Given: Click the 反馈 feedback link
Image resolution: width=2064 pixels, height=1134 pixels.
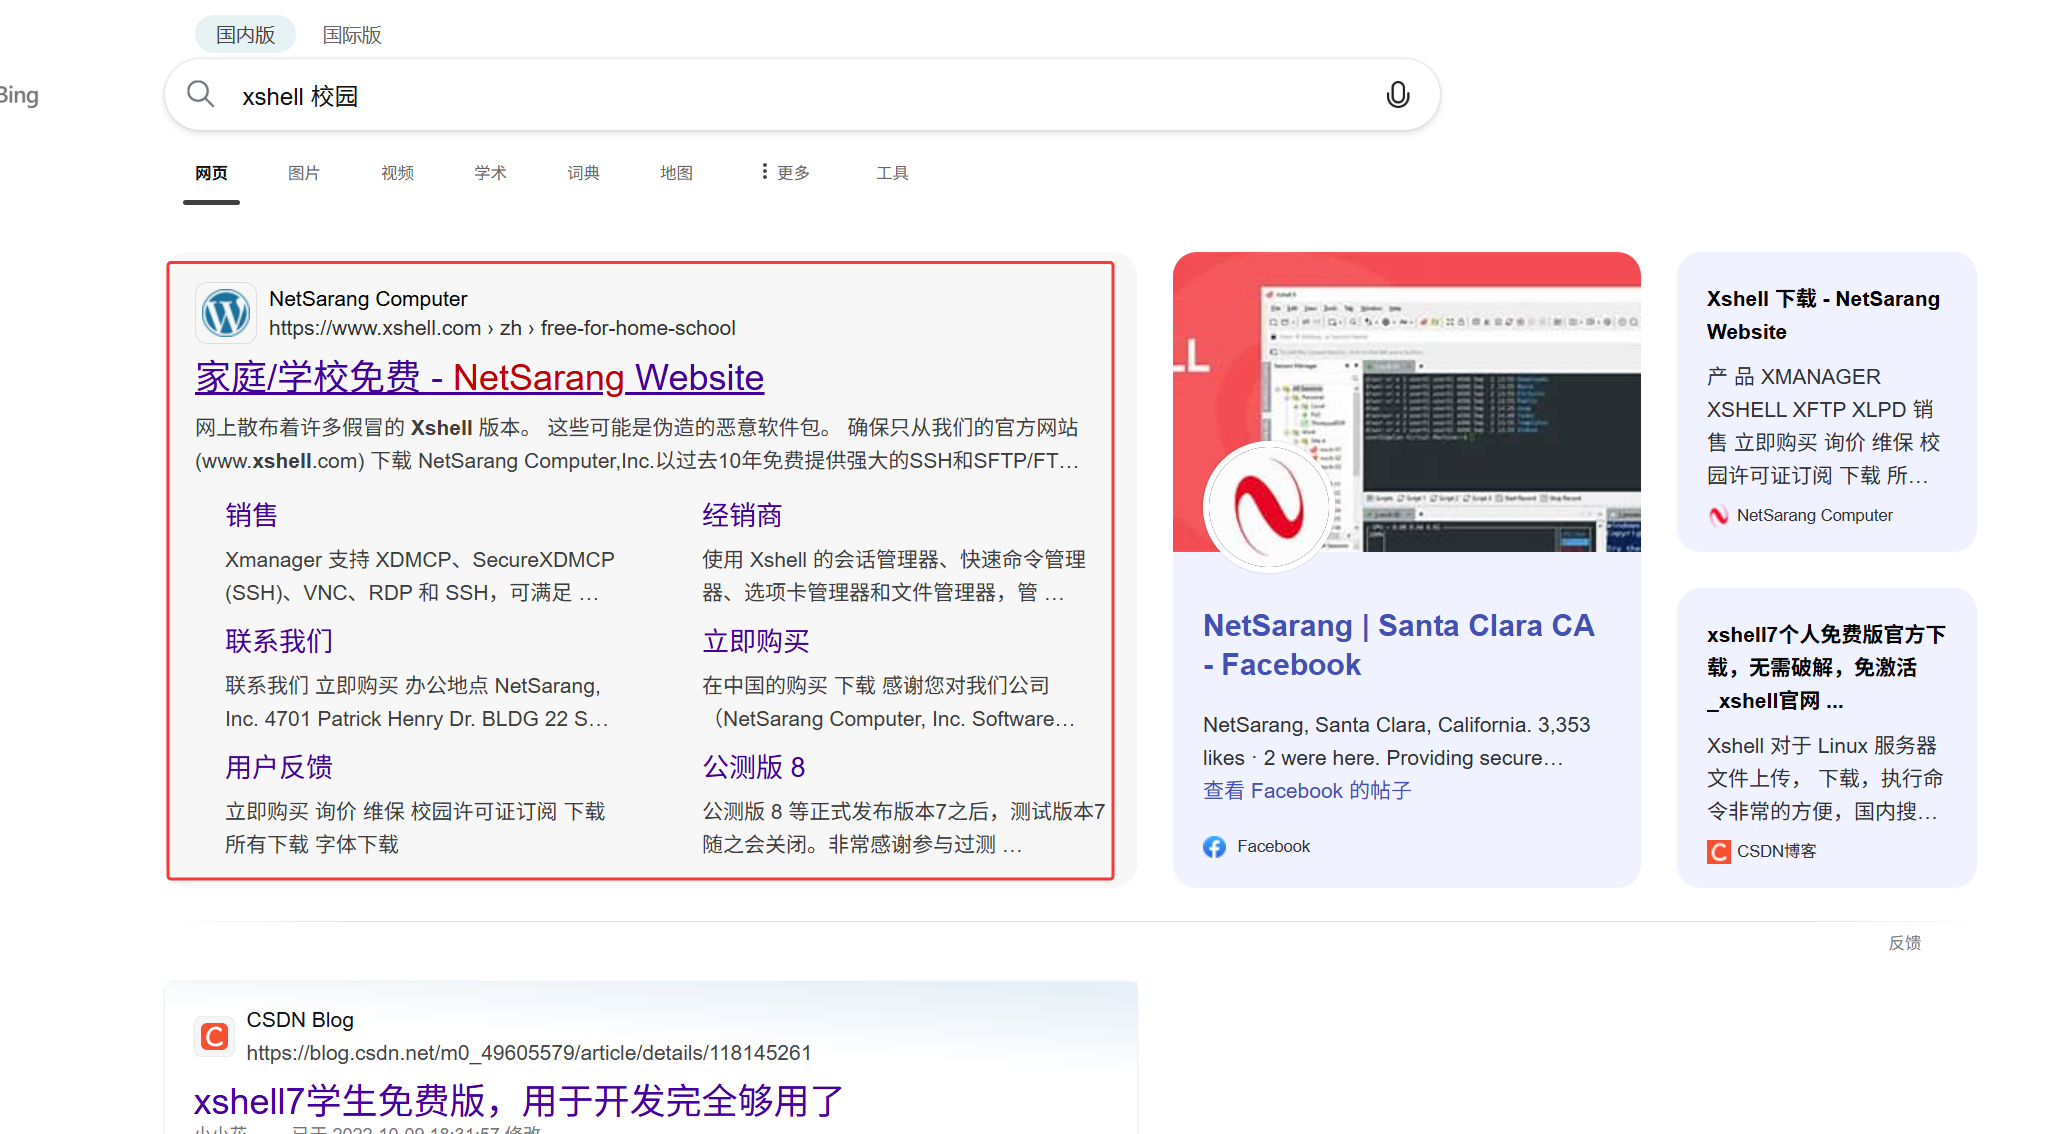Looking at the screenshot, I should pyautogui.click(x=1904, y=943).
